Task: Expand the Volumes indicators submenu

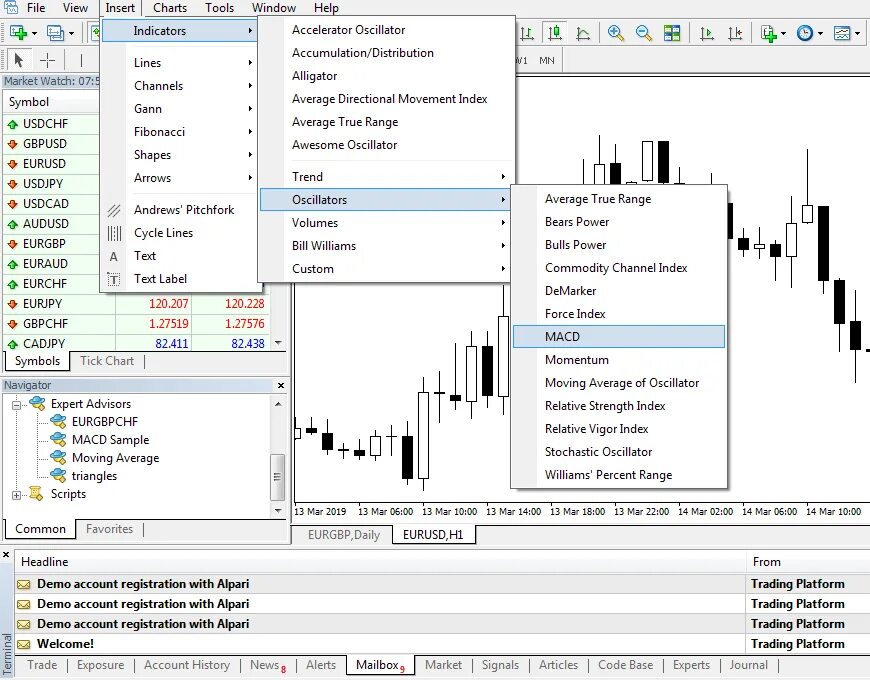Action: [x=385, y=222]
